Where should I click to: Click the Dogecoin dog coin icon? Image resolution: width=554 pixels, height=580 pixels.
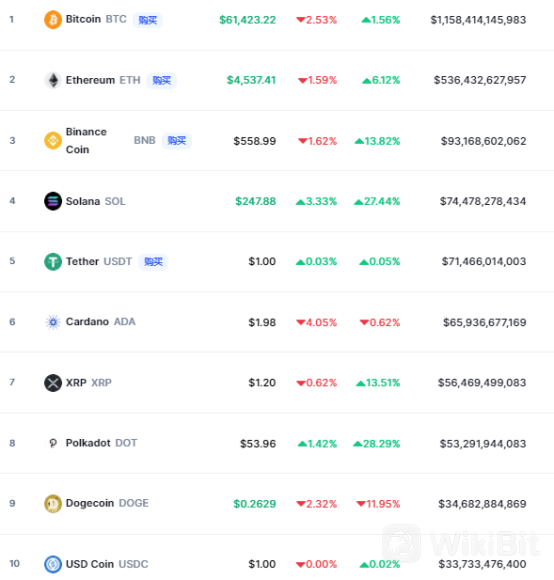pyautogui.click(x=53, y=504)
